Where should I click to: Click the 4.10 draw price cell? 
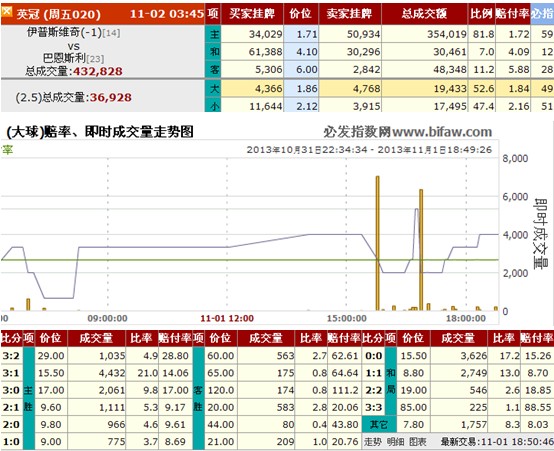(x=301, y=52)
